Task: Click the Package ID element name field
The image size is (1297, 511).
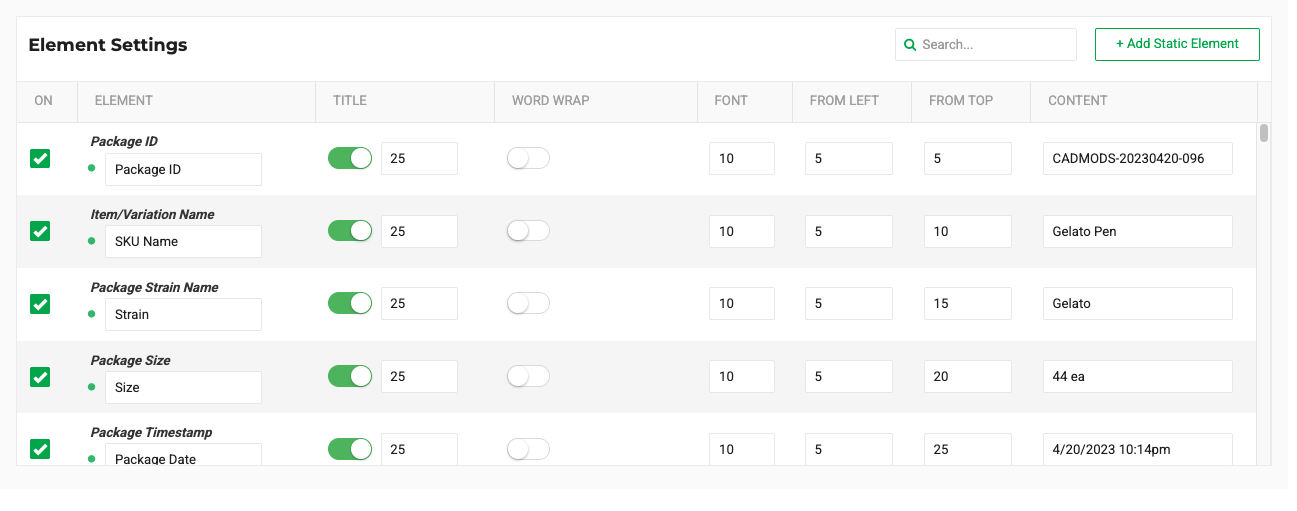Action: point(183,169)
